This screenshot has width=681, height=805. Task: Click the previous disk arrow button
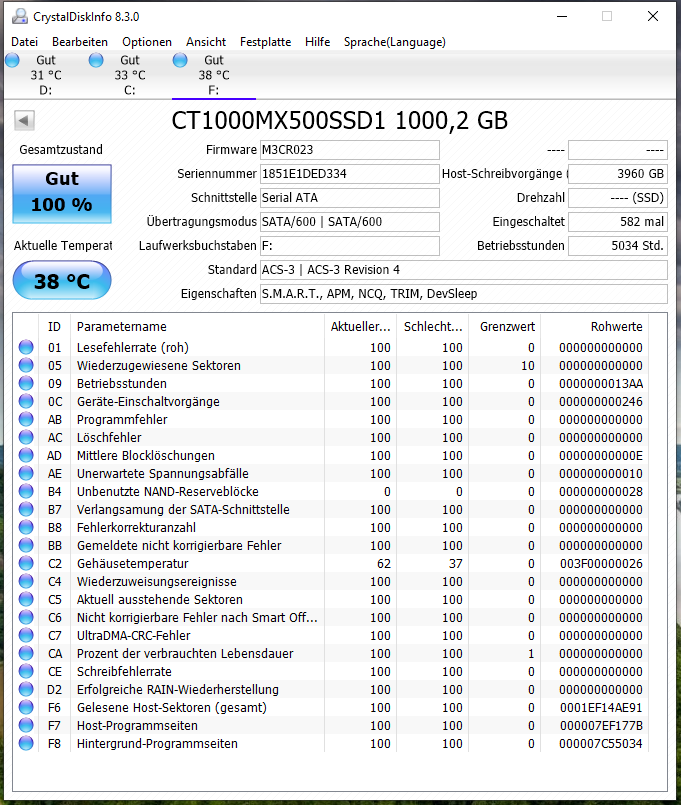point(24,121)
